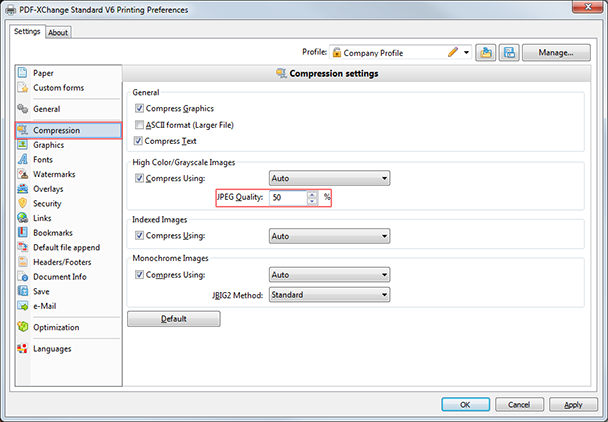
Task: Click the Document Info icon
Action: point(22,277)
